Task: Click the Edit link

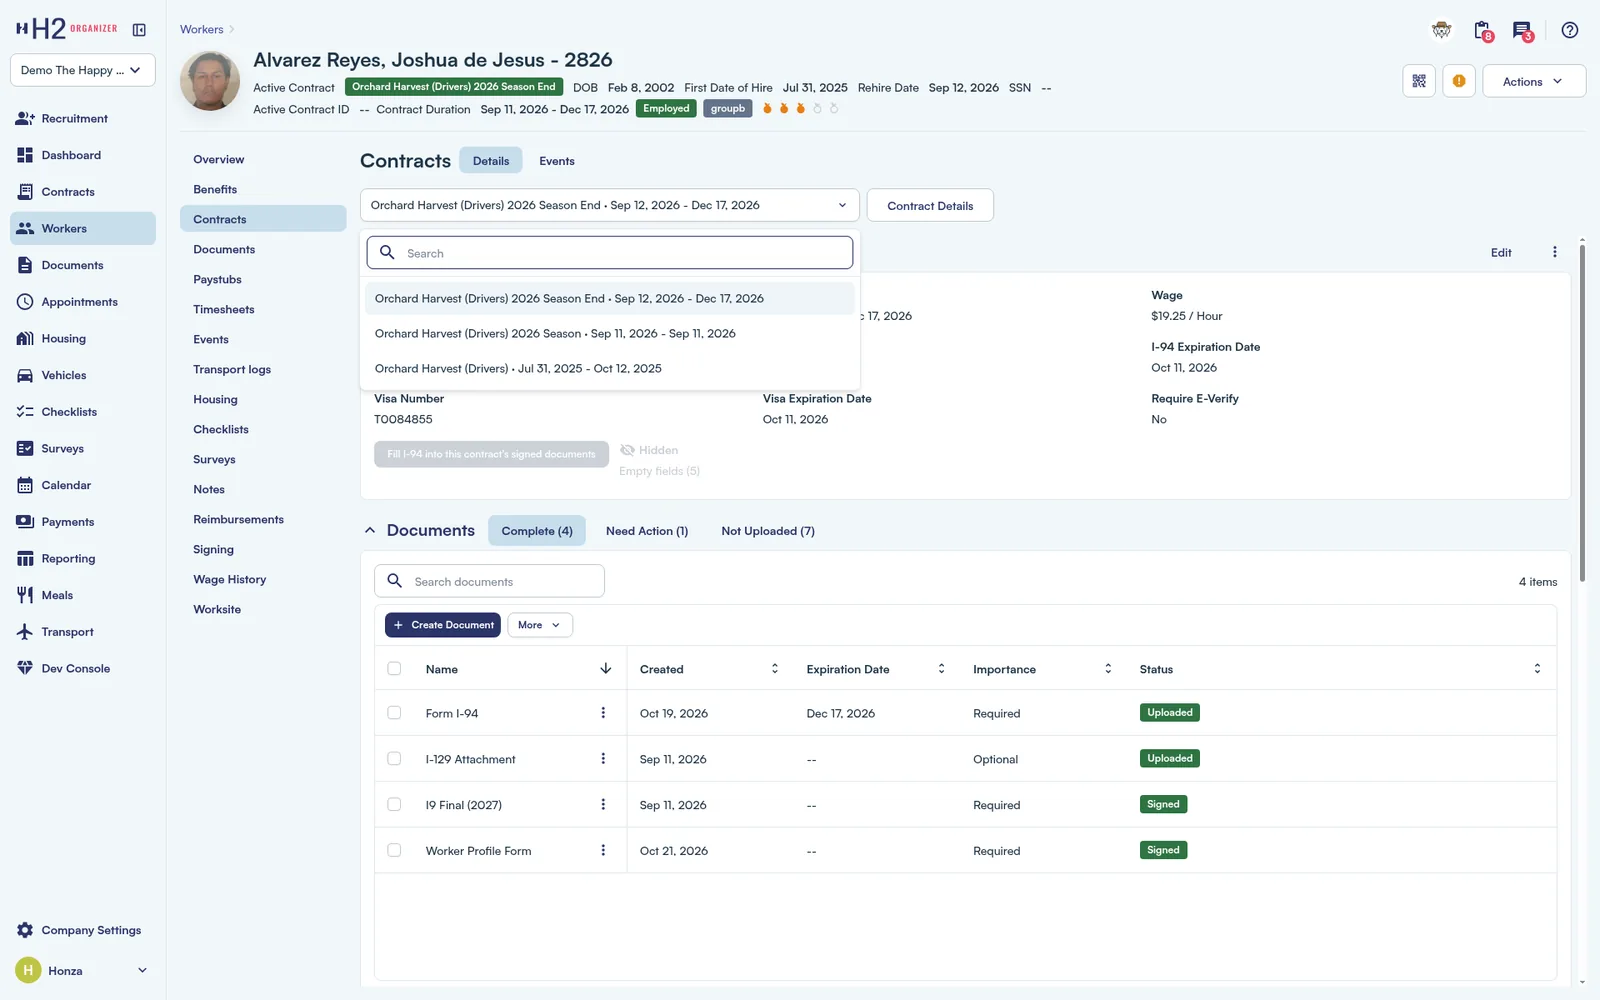Action: point(1501,253)
